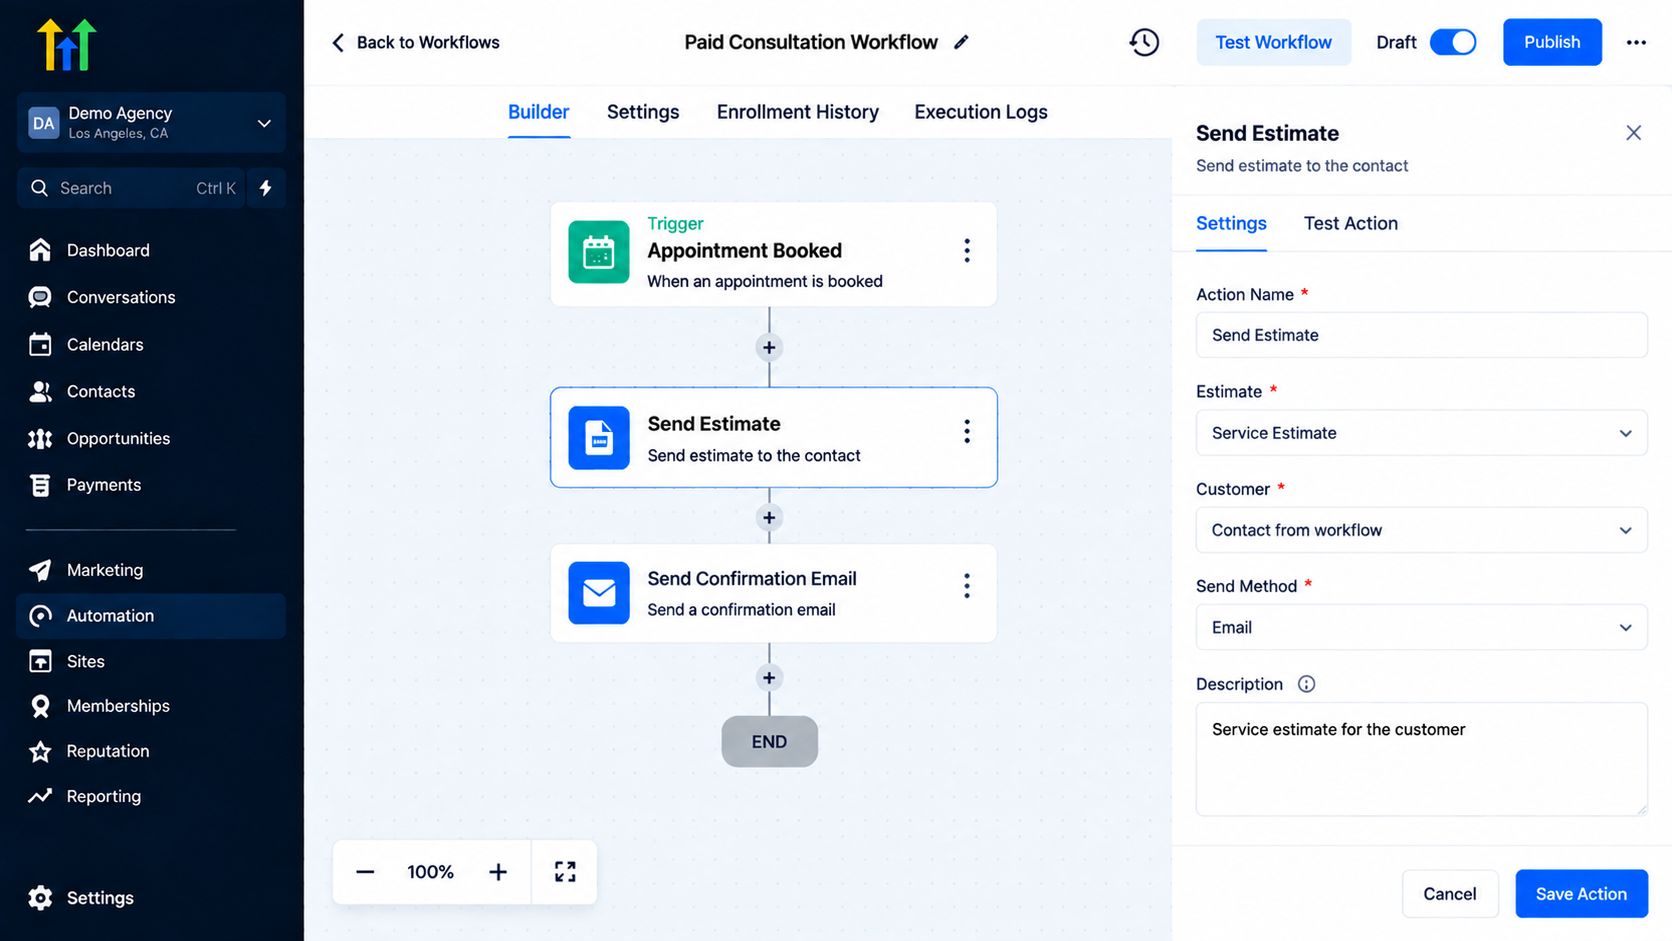Switch to the Builder tab

tap(538, 112)
